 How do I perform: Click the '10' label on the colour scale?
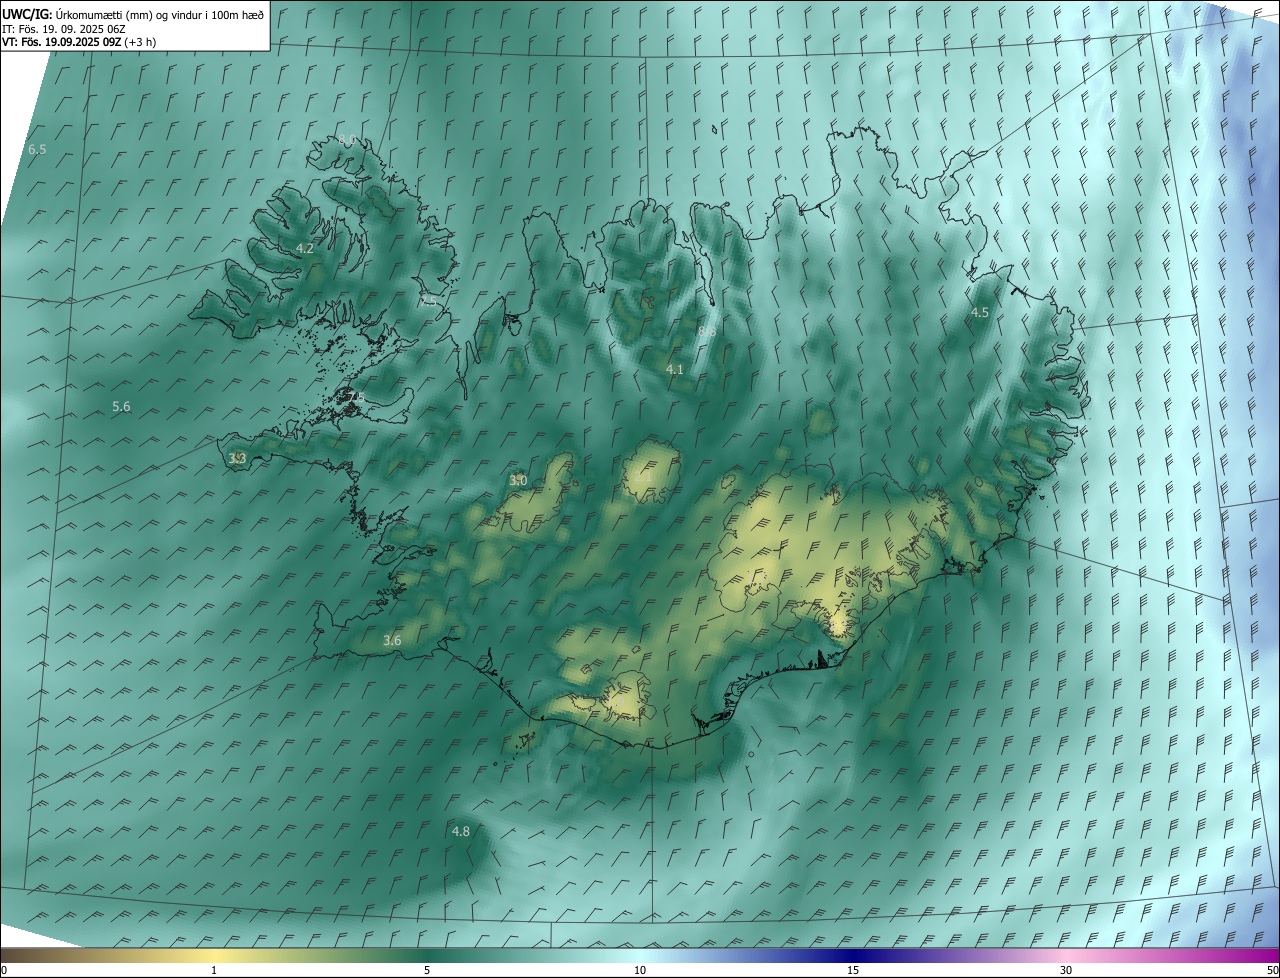click(640, 970)
